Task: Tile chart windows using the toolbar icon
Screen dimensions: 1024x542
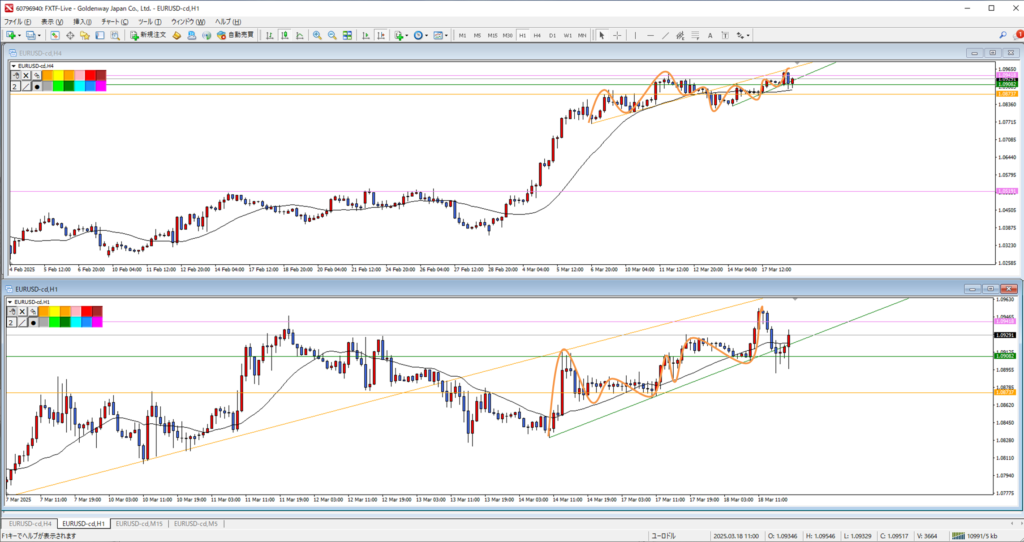Action: click(350, 35)
